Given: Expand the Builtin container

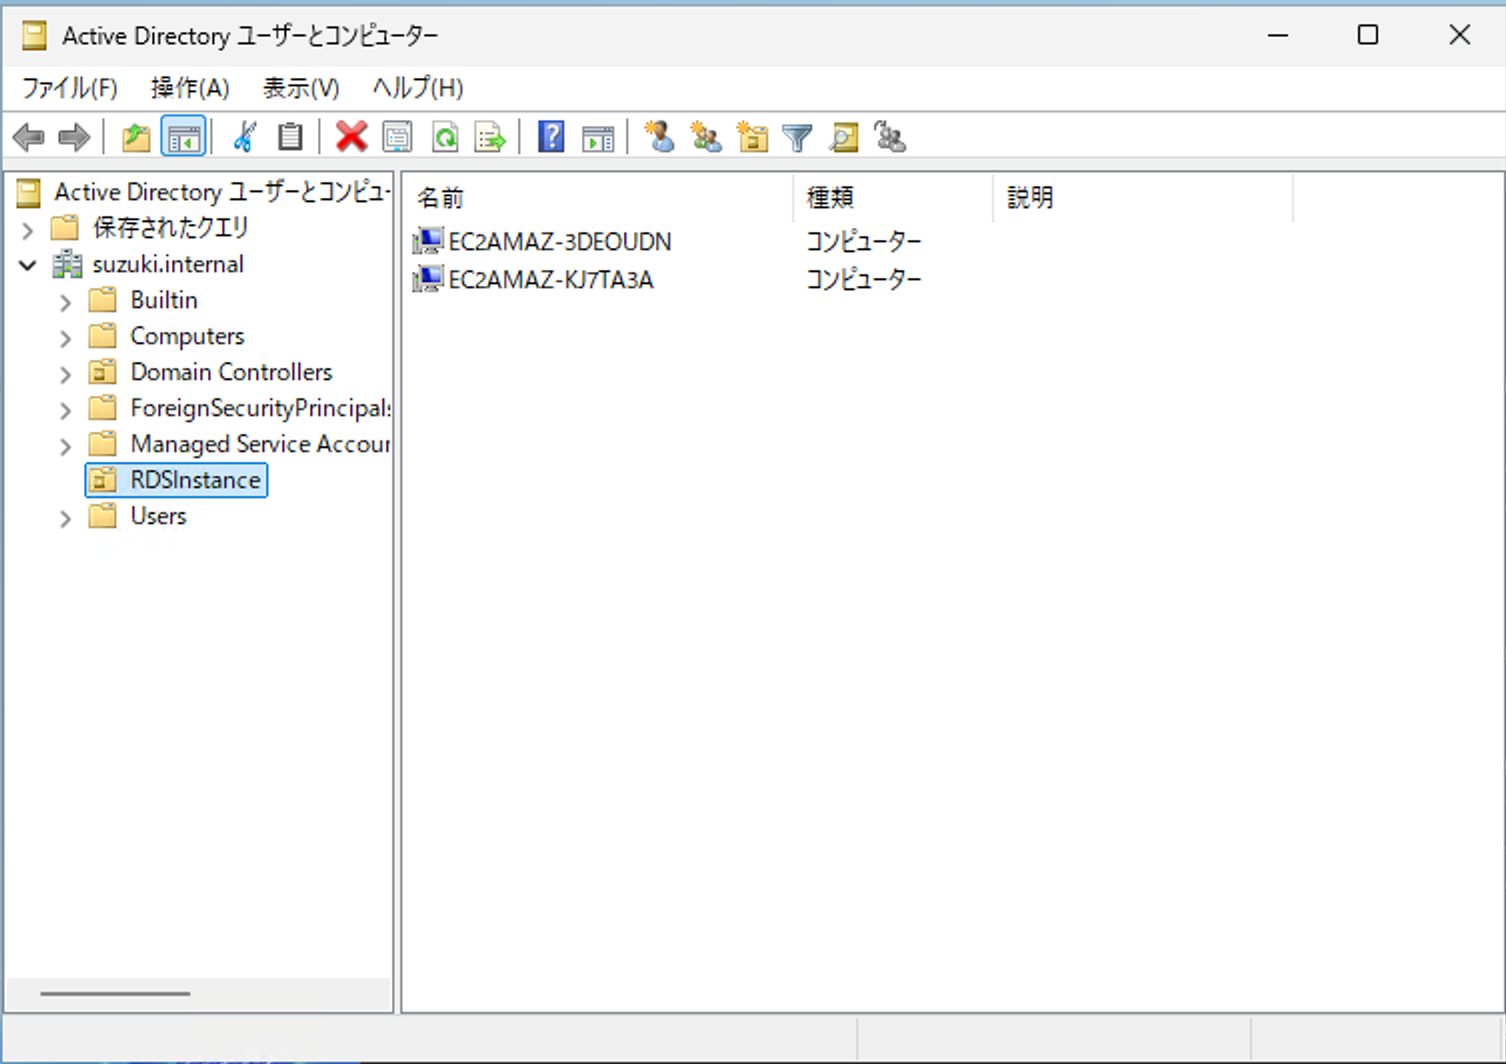Looking at the screenshot, I should click(66, 301).
